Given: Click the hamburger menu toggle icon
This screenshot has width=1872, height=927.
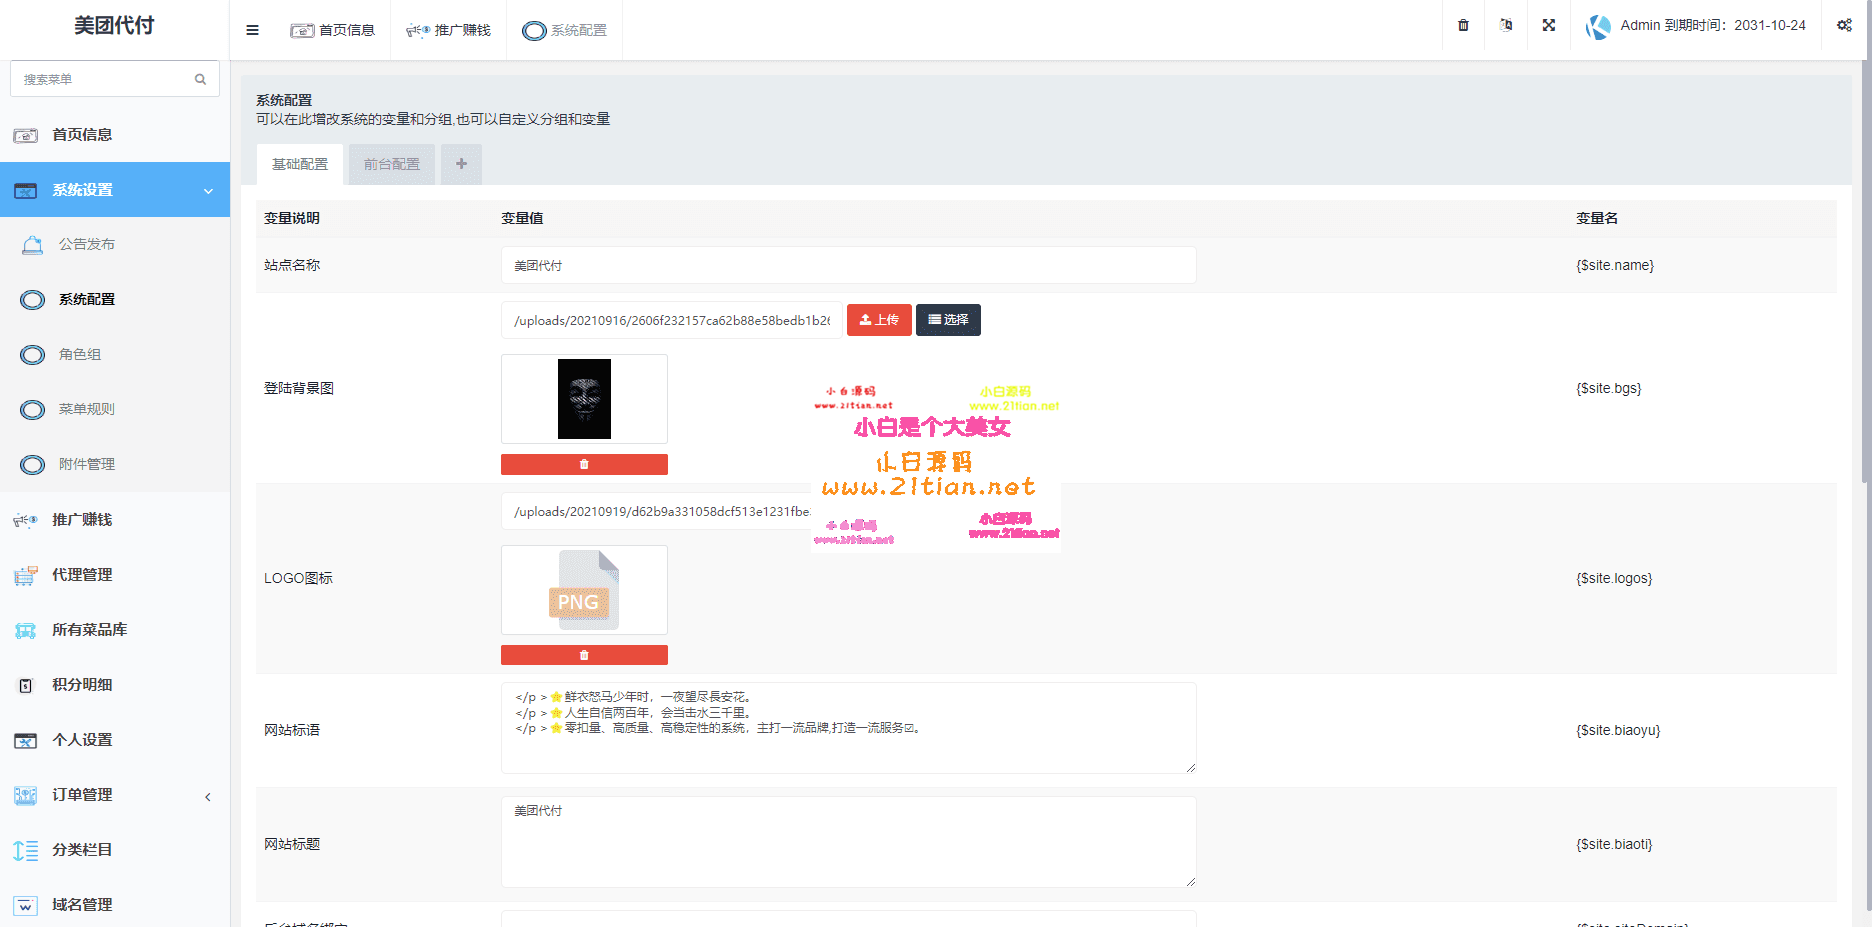Looking at the screenshot, I should (x=252, y=30).
